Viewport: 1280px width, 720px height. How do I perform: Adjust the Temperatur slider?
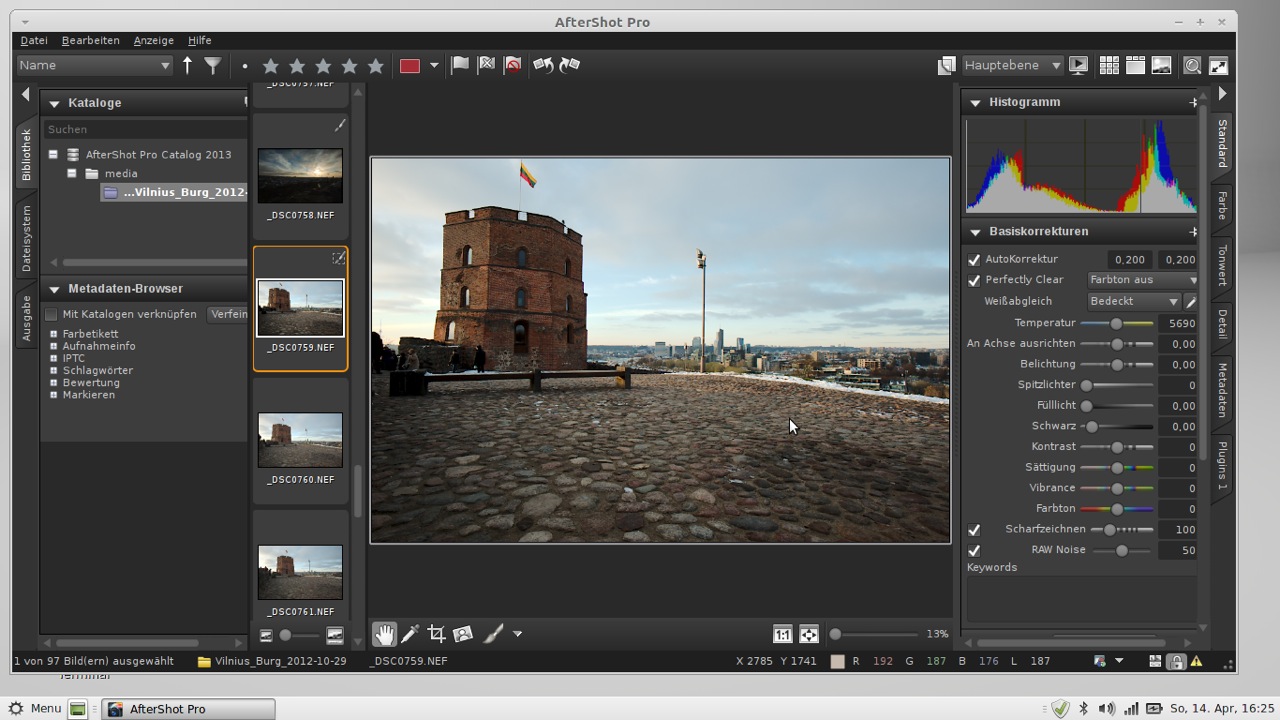click(1116, 323)
